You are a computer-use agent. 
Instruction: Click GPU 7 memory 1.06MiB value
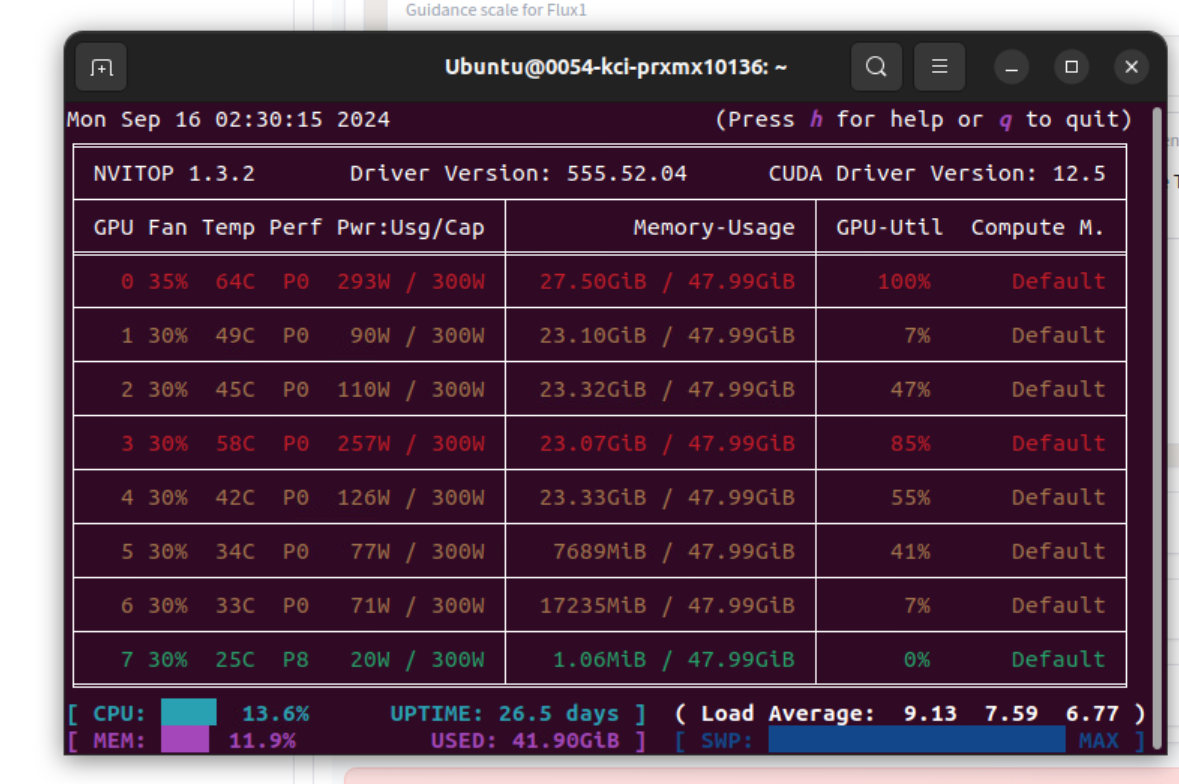pyautogui.click(x=599, y=660)
